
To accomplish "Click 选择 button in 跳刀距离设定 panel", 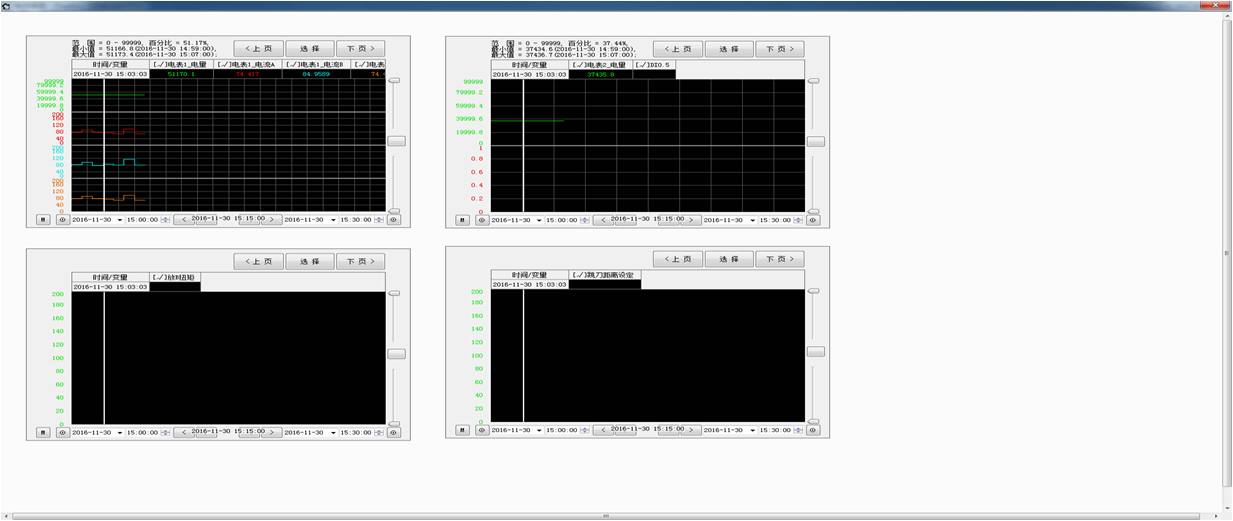I will (730, 258).
